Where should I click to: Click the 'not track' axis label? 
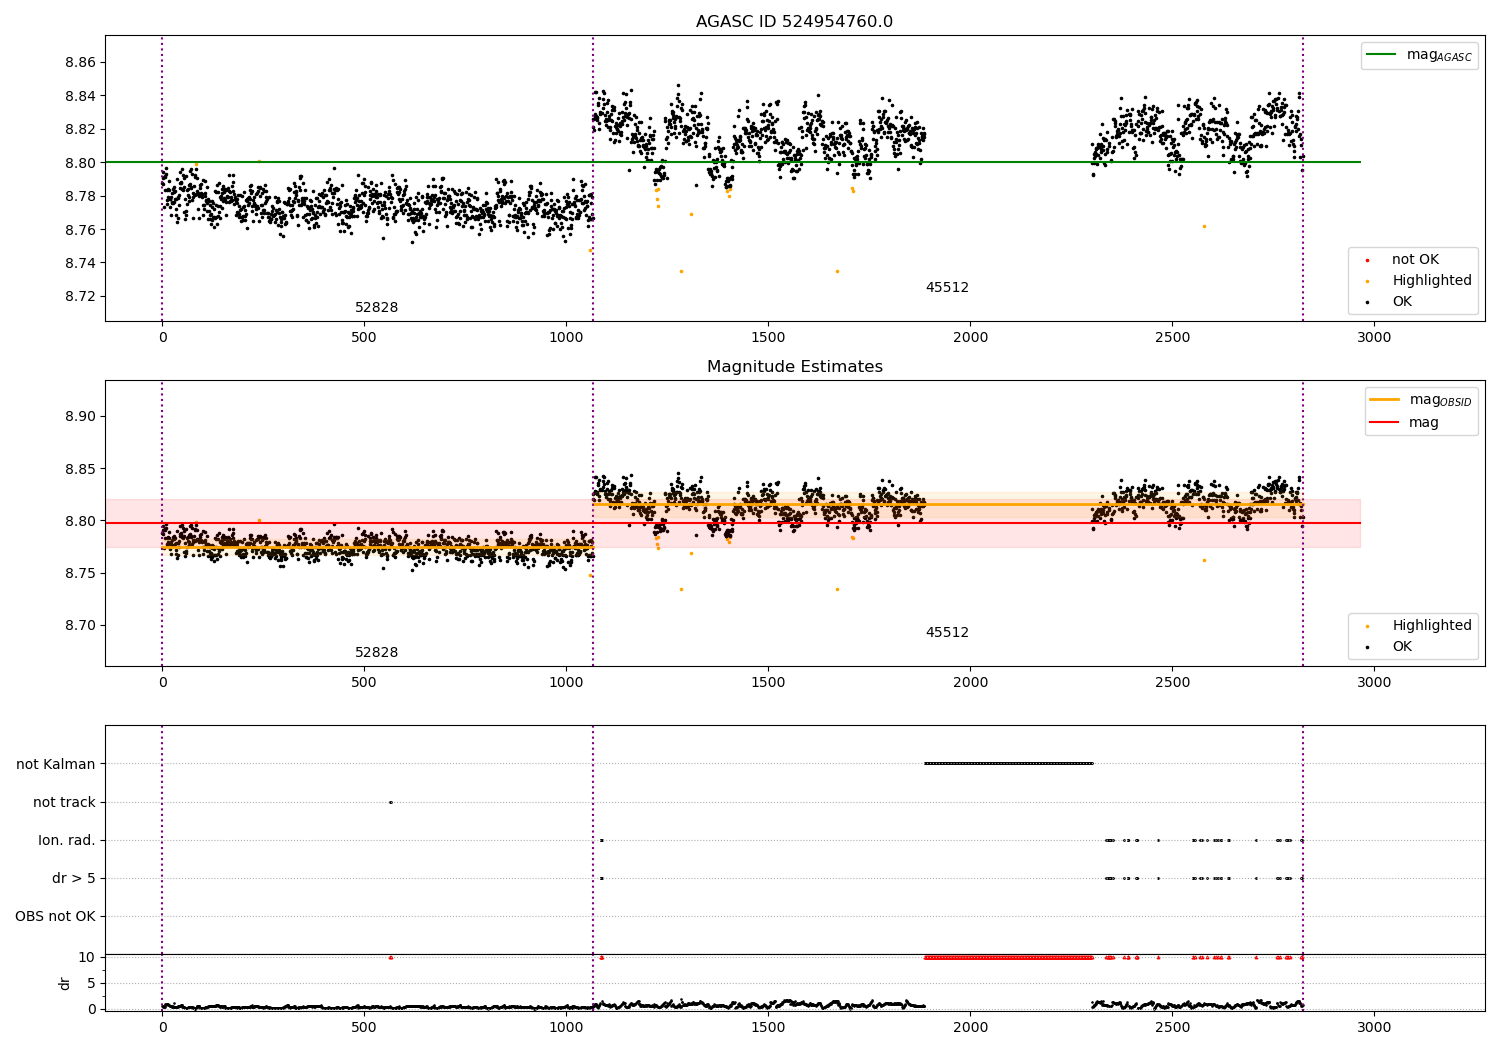(64, 802)
